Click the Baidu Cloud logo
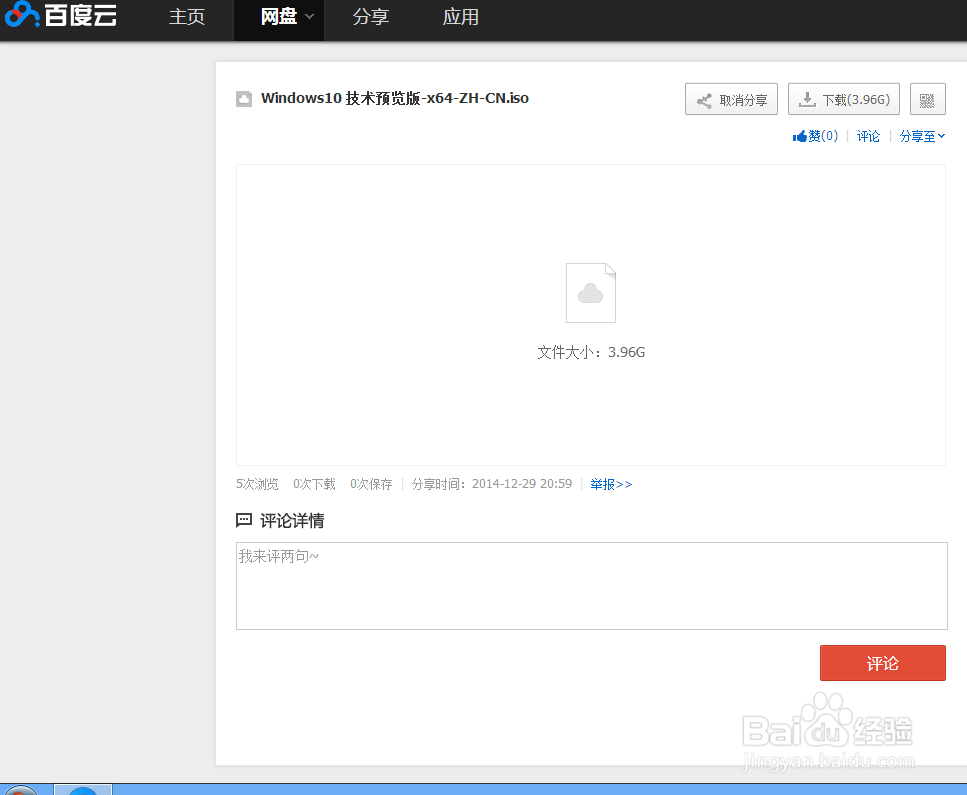 pyautogui.click(x=60, y=15)
